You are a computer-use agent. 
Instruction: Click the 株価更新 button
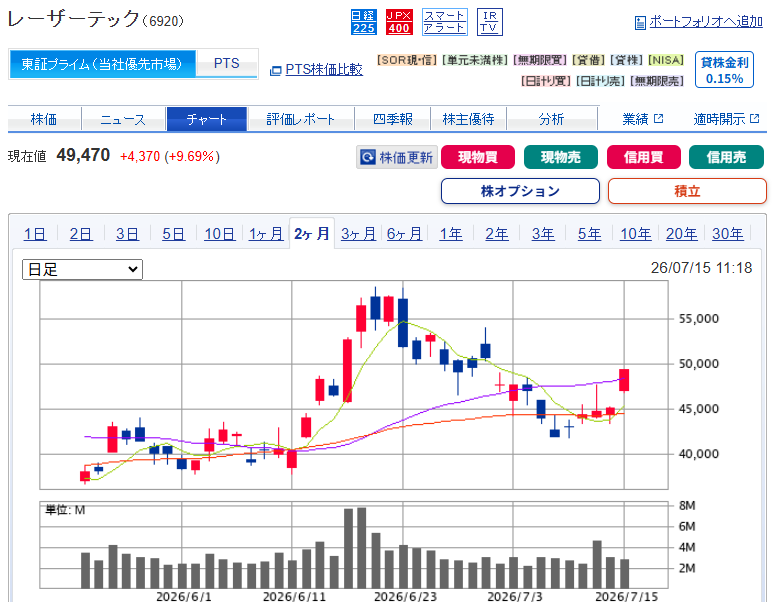(x=397, y=158)
